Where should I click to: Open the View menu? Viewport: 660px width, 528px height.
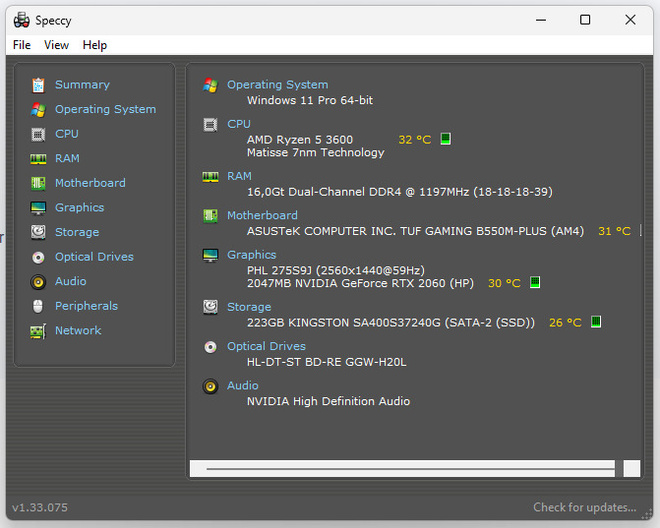pos(56,45)
